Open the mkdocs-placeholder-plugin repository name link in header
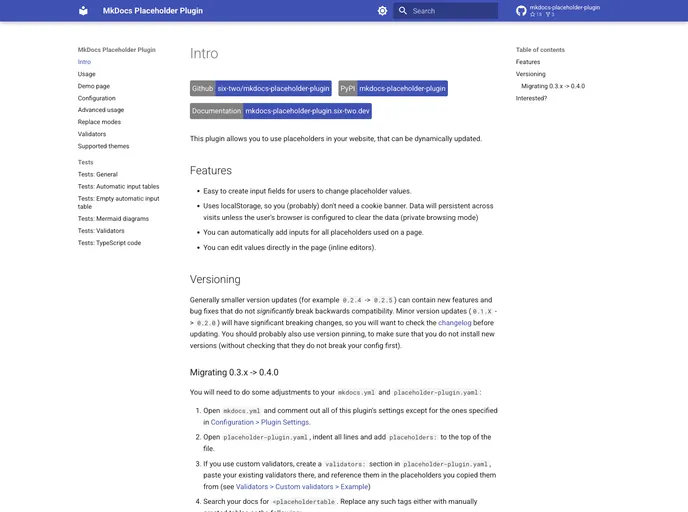Image resolution: width=688 pixels, height=512 pixels. tap(564, 7)
